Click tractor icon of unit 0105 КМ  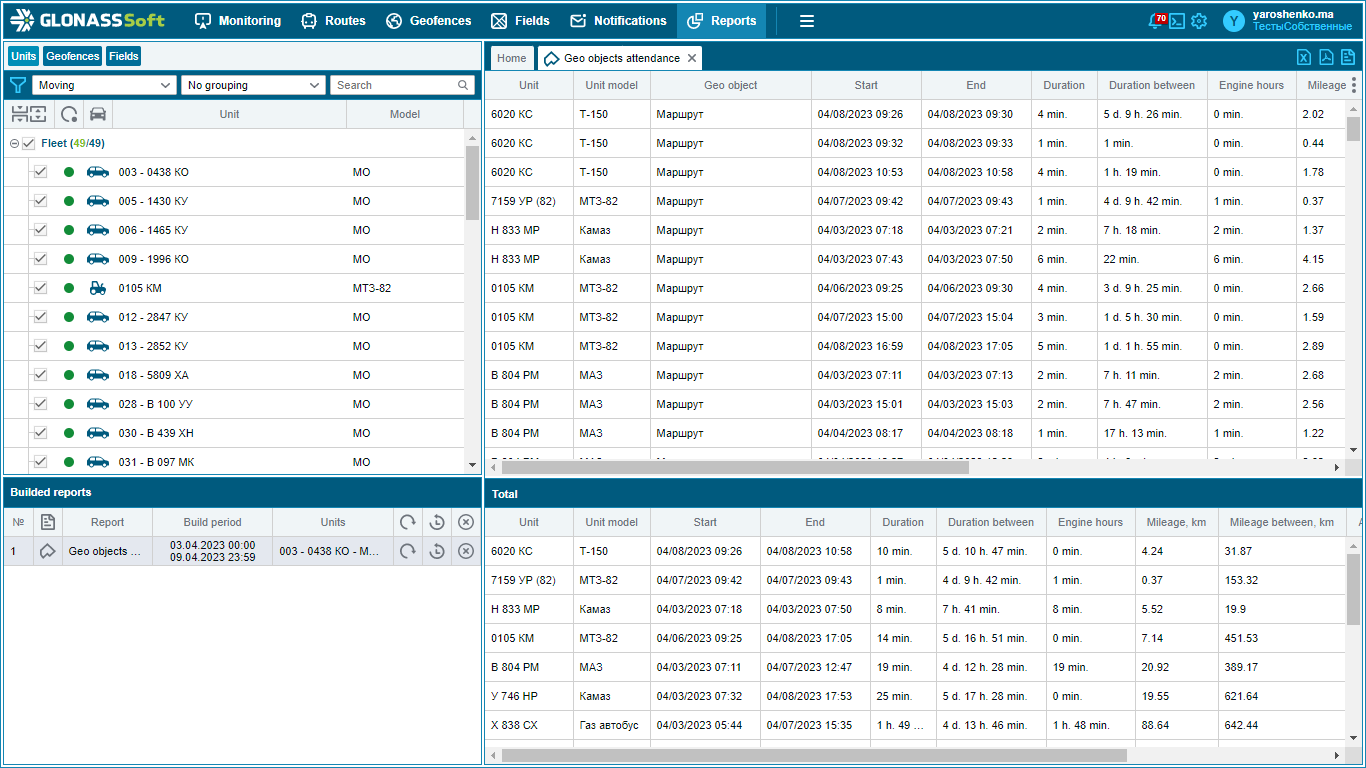[98, 288]
